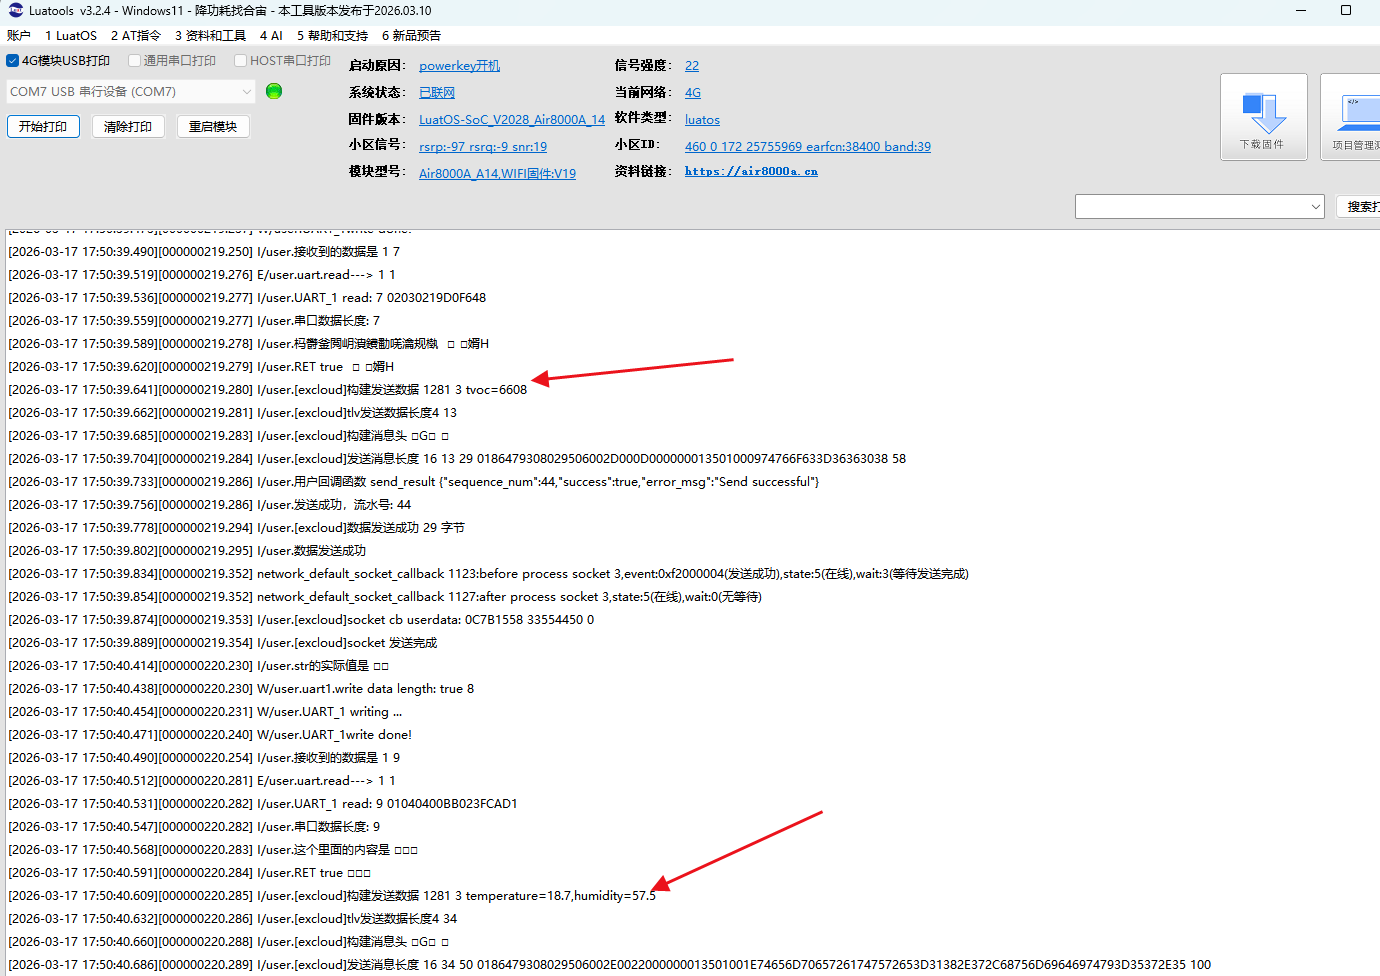Screen dimensions: 1380x976
Task: Click log line socket cb userdata: 0C7B1558
Action: pos(301,620)
